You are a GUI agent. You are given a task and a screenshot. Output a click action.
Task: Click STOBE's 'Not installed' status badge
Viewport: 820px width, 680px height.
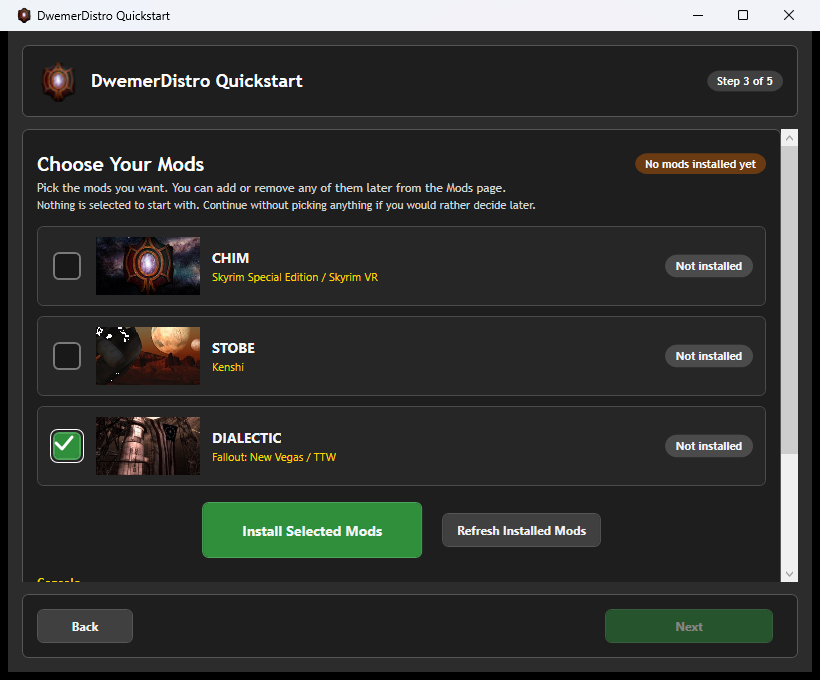709,356
